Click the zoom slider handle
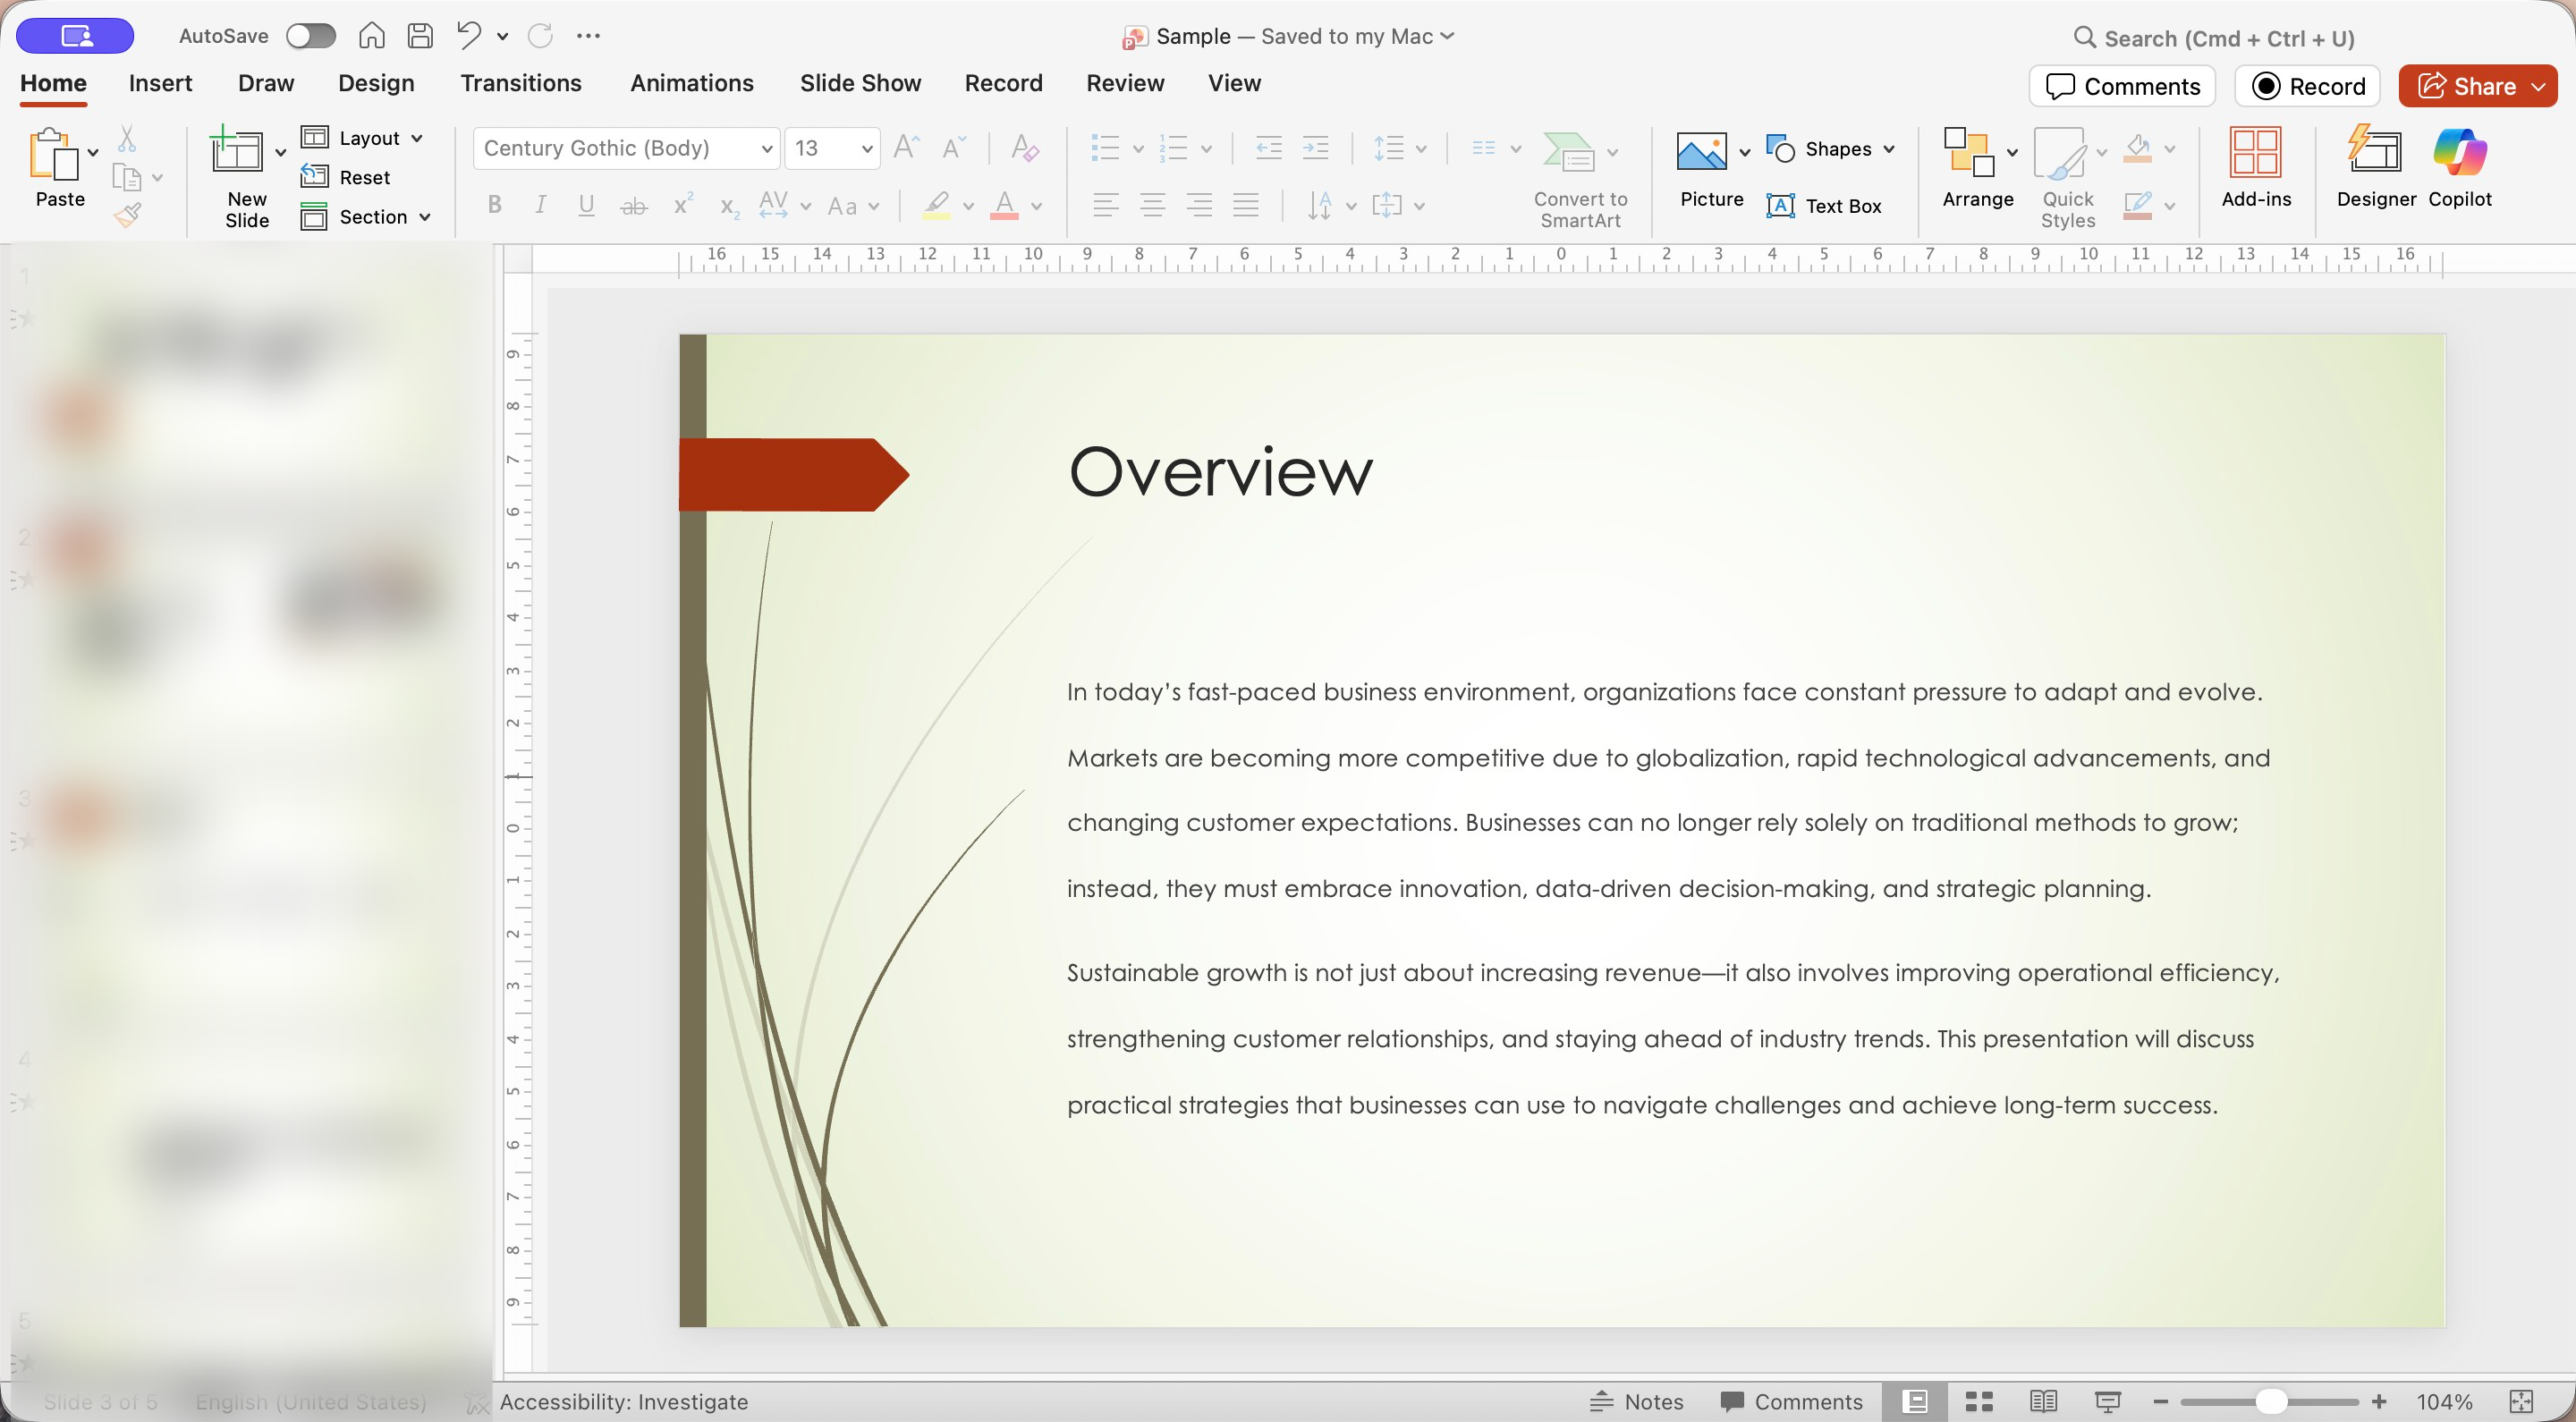The image size is (2576, 1422). (2271, 1401)
